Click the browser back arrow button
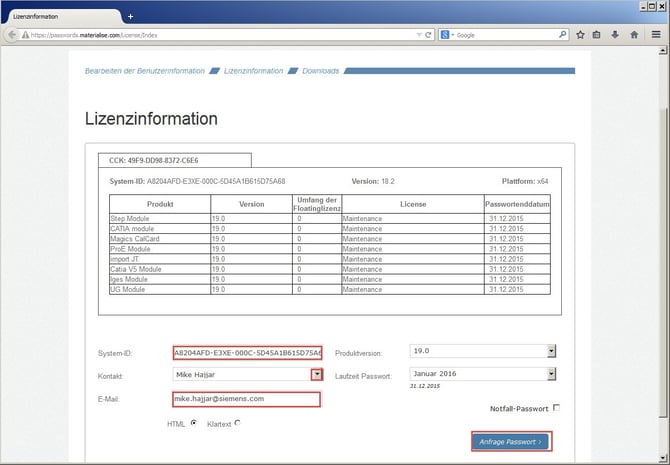The width and height of the screenshot is (670, 465). coord(12,34)
